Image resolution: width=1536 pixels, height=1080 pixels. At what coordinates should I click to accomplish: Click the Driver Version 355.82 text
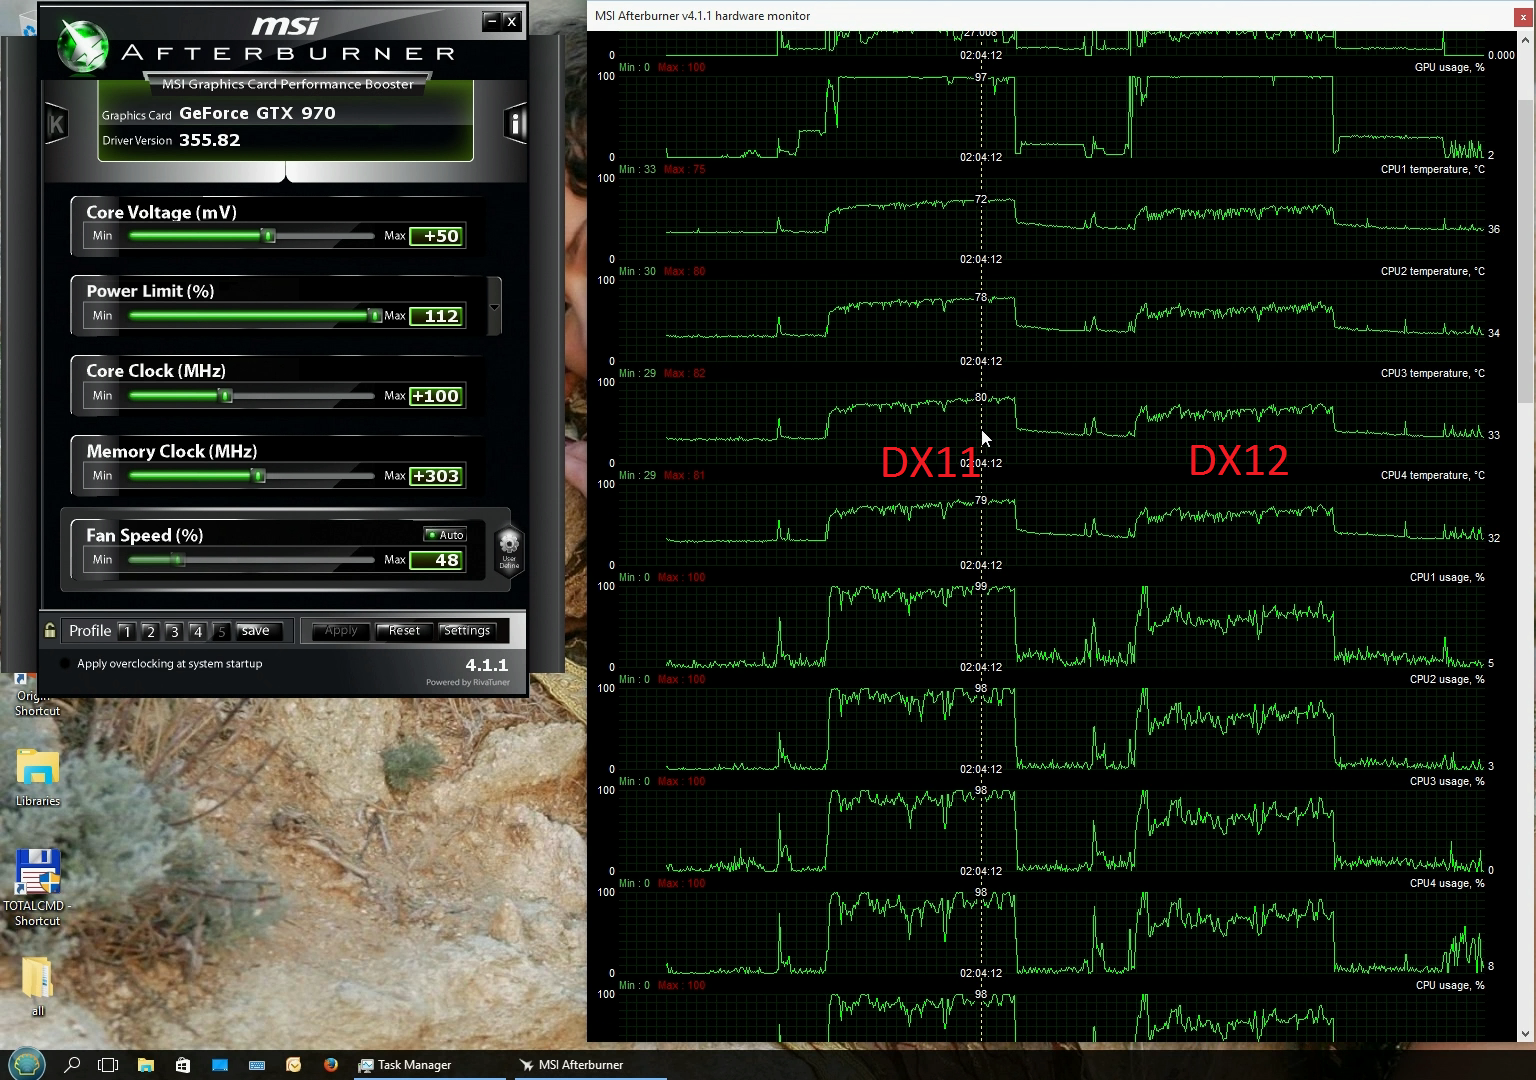point(171,140)
